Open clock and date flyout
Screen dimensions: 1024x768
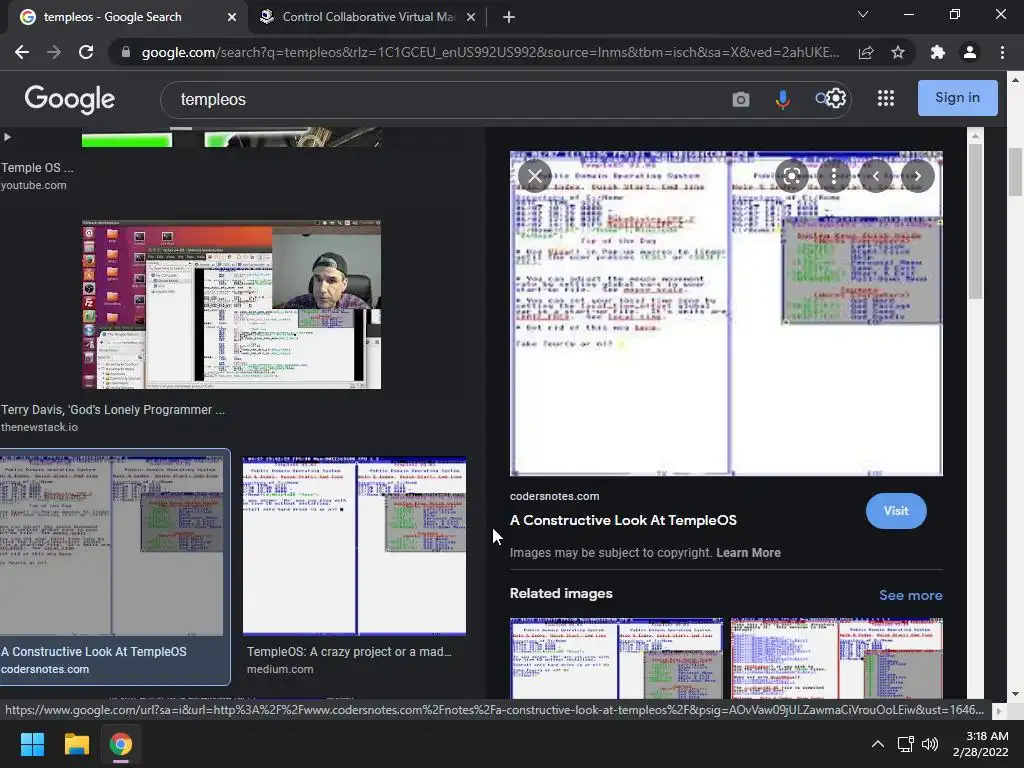click(981, 744)
